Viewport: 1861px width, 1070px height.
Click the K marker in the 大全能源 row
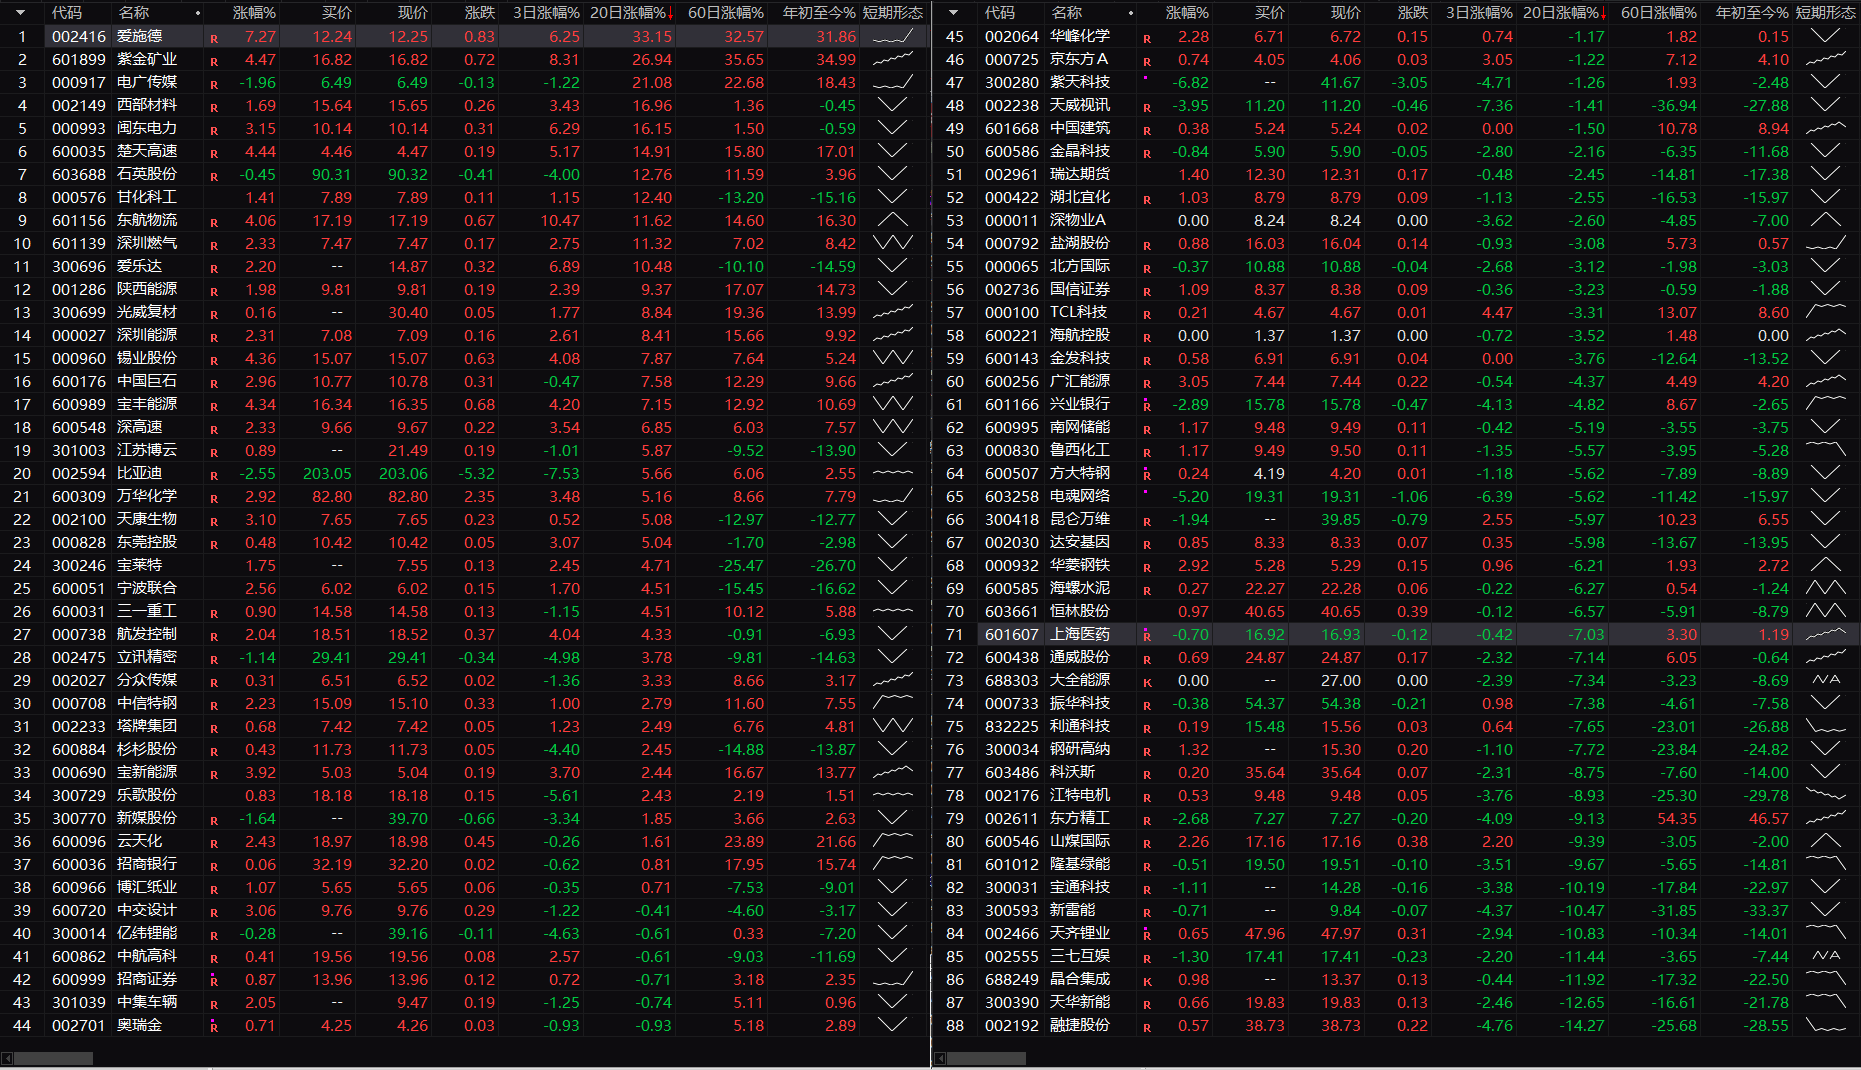click(x=1147, y=682)
